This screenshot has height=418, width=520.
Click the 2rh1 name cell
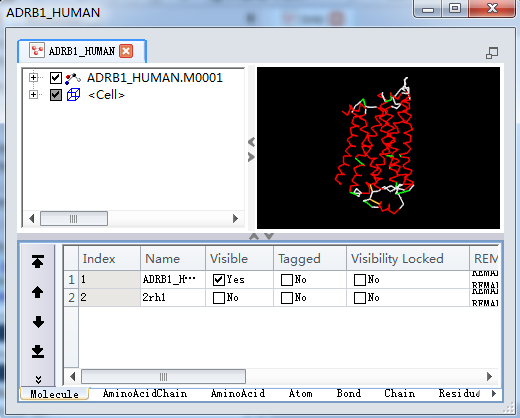[x=173, y=298]
